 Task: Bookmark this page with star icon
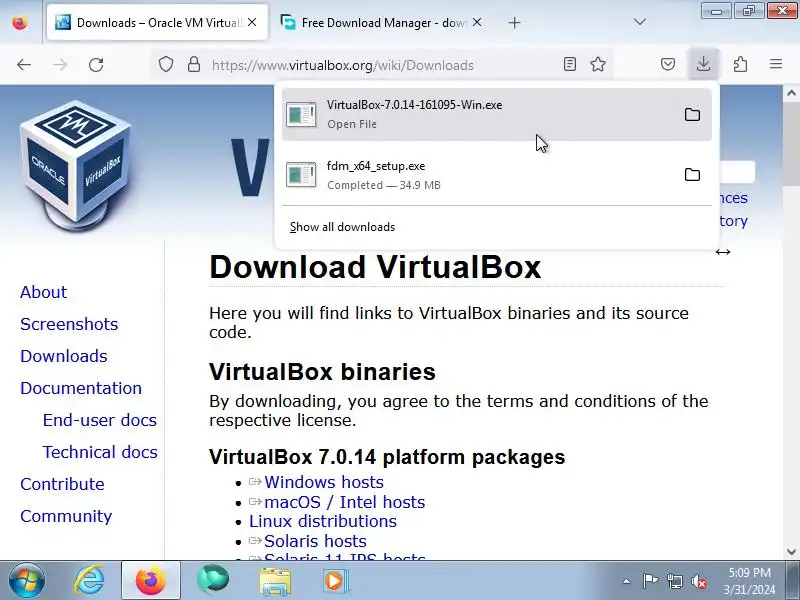point(598,64)
